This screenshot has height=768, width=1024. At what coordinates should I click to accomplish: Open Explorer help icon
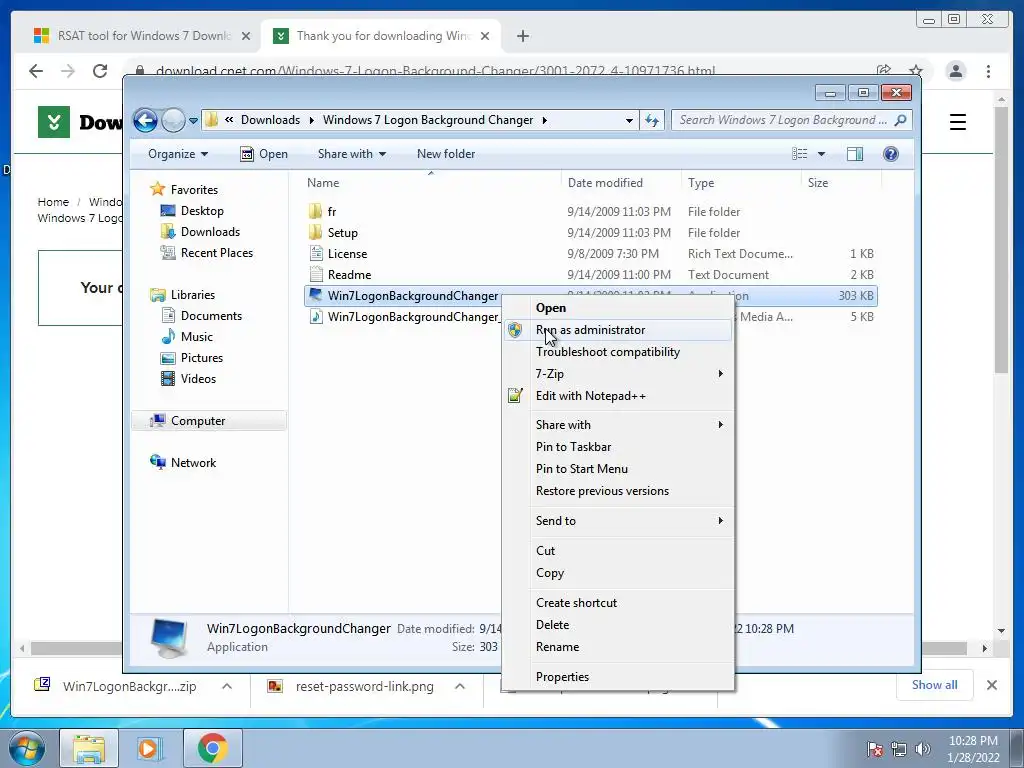[x=891, y=153]
